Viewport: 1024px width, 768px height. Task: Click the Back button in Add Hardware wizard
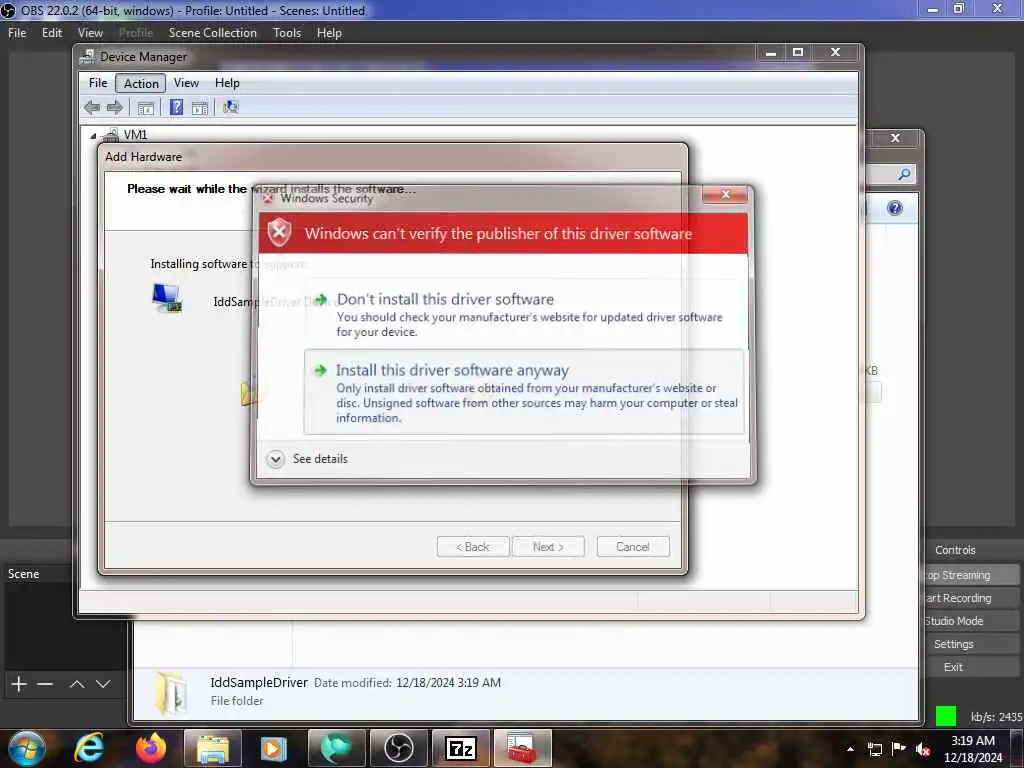(x=473, y=547)
